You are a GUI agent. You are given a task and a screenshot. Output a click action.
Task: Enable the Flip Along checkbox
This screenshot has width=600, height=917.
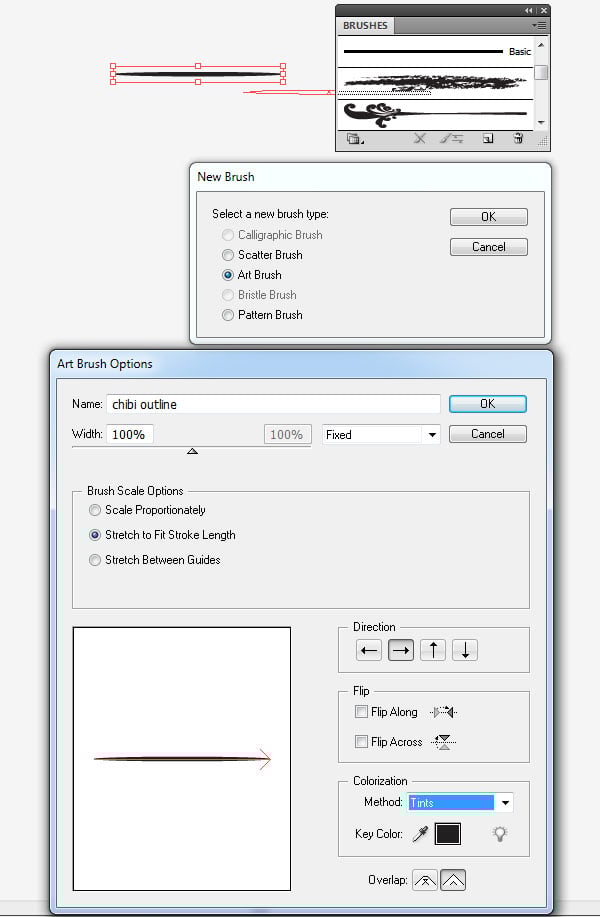pos(361,712)
